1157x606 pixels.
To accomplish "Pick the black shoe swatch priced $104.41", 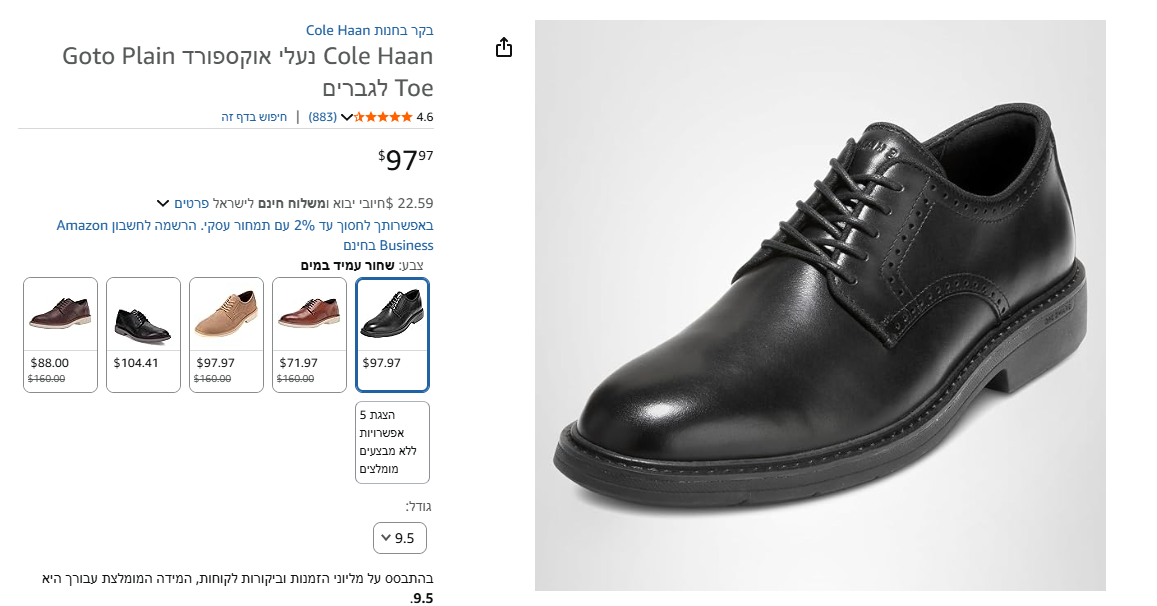I will tap(143, 334).
